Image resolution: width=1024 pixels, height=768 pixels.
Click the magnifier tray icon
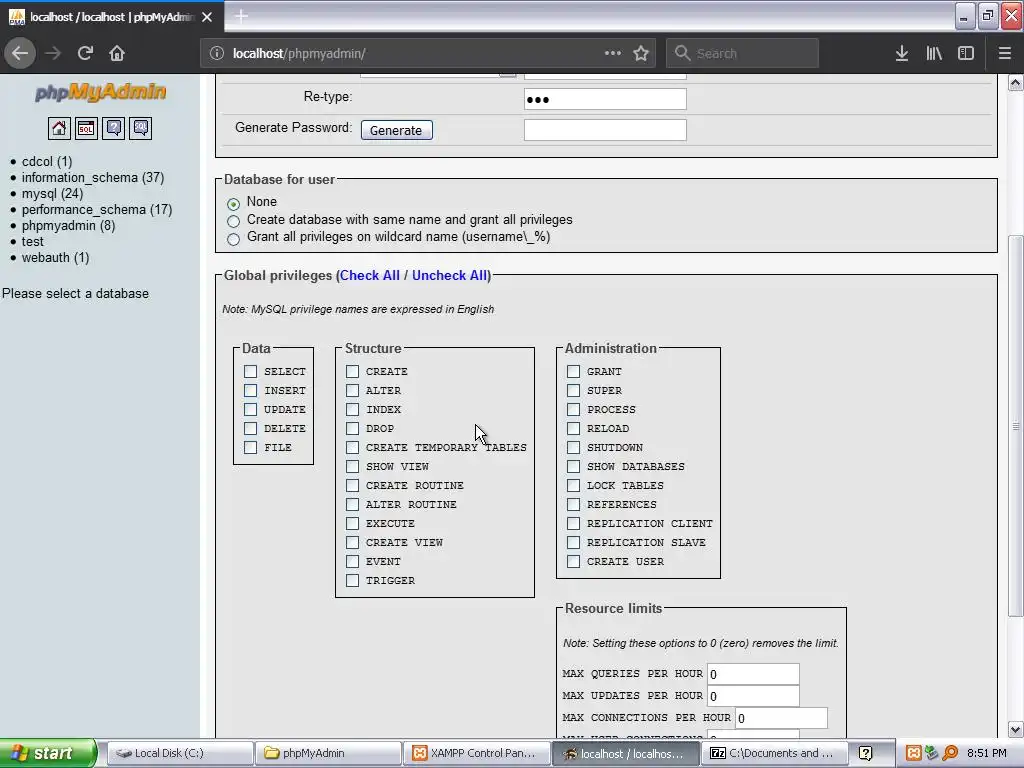[950, 753]
